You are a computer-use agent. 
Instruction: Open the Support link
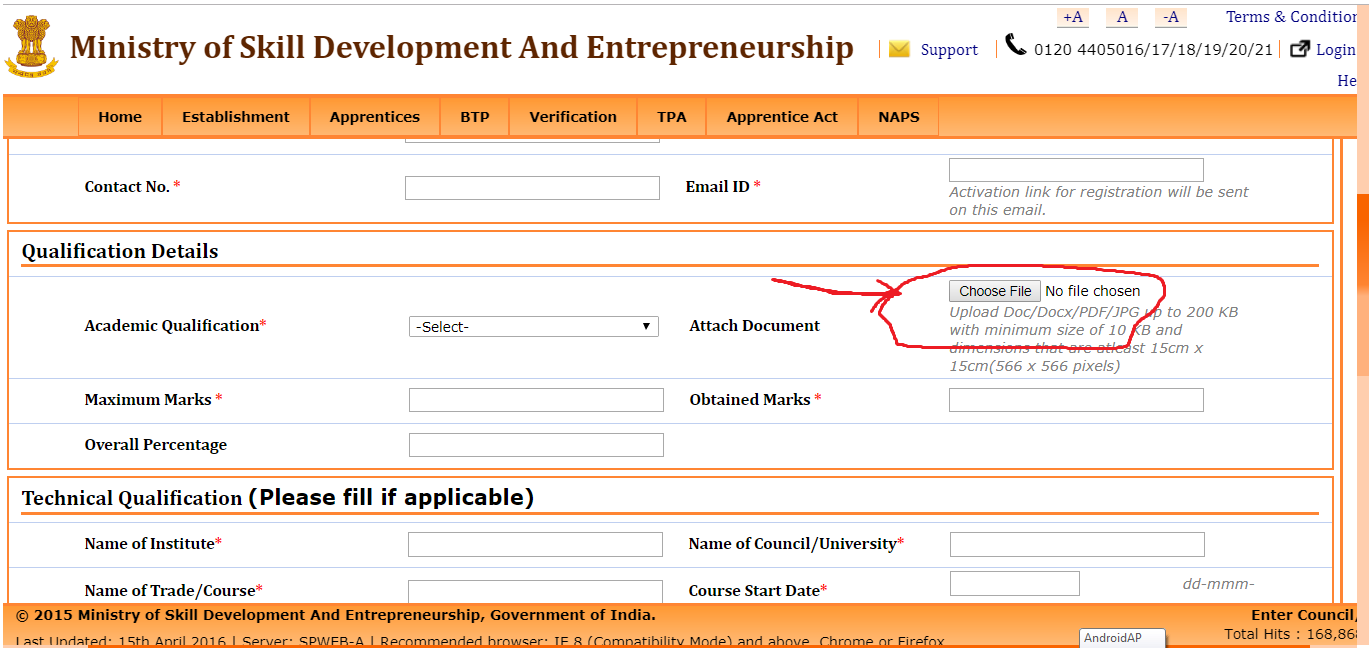click(949, 50)
